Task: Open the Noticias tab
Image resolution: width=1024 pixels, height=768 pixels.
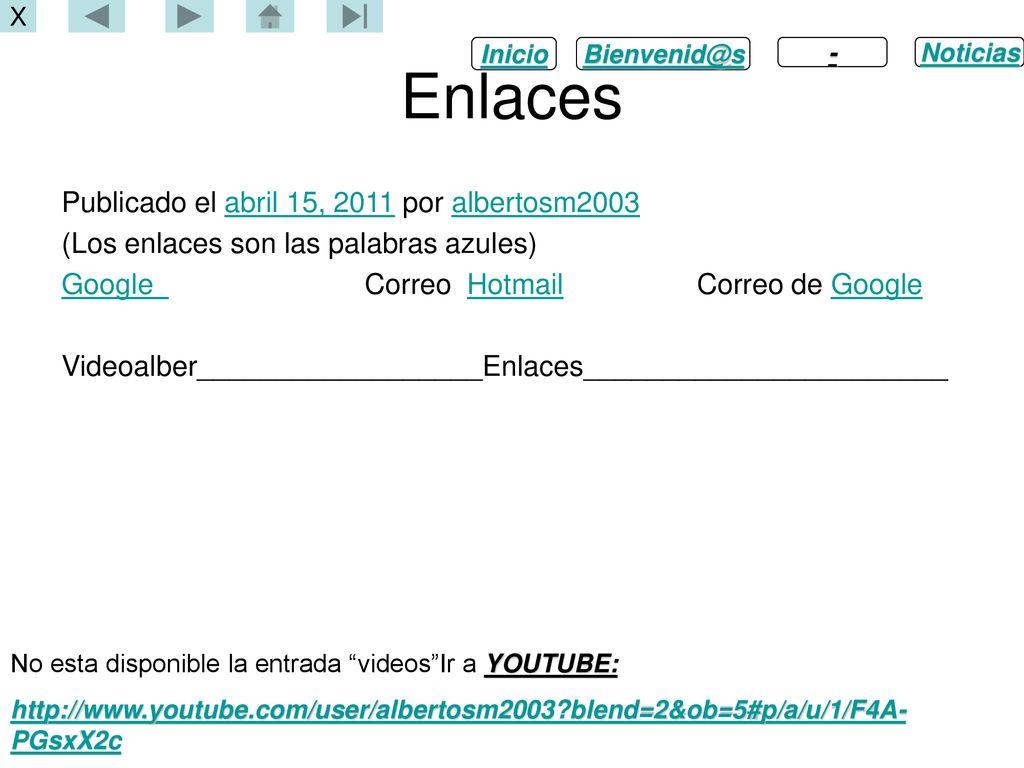Action: click(x=969, y=52)
